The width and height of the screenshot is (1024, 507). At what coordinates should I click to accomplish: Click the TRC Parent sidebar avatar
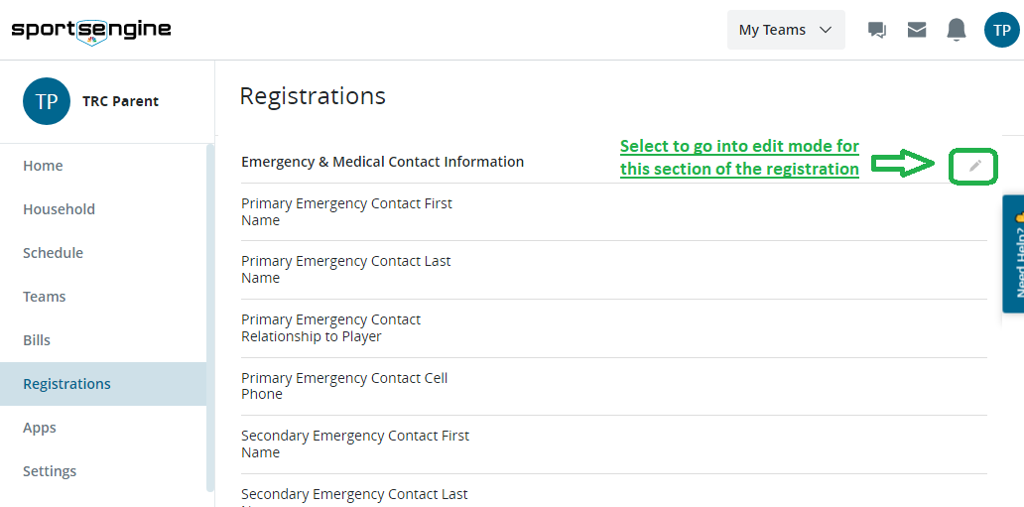click(x=46, y=101)
